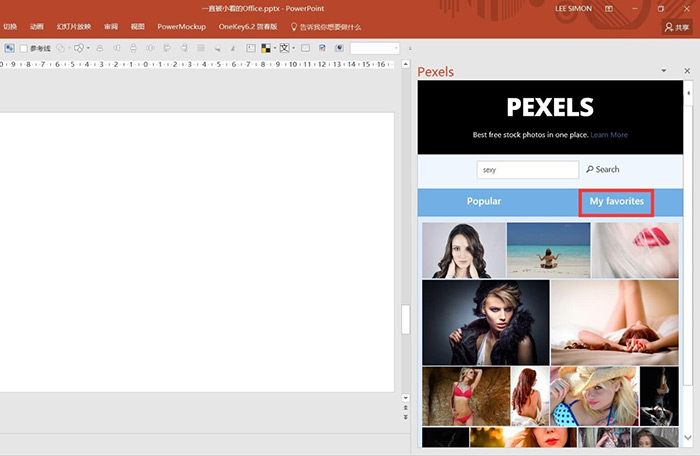
Task: Click the Pexels search text field
Action: 528,170
